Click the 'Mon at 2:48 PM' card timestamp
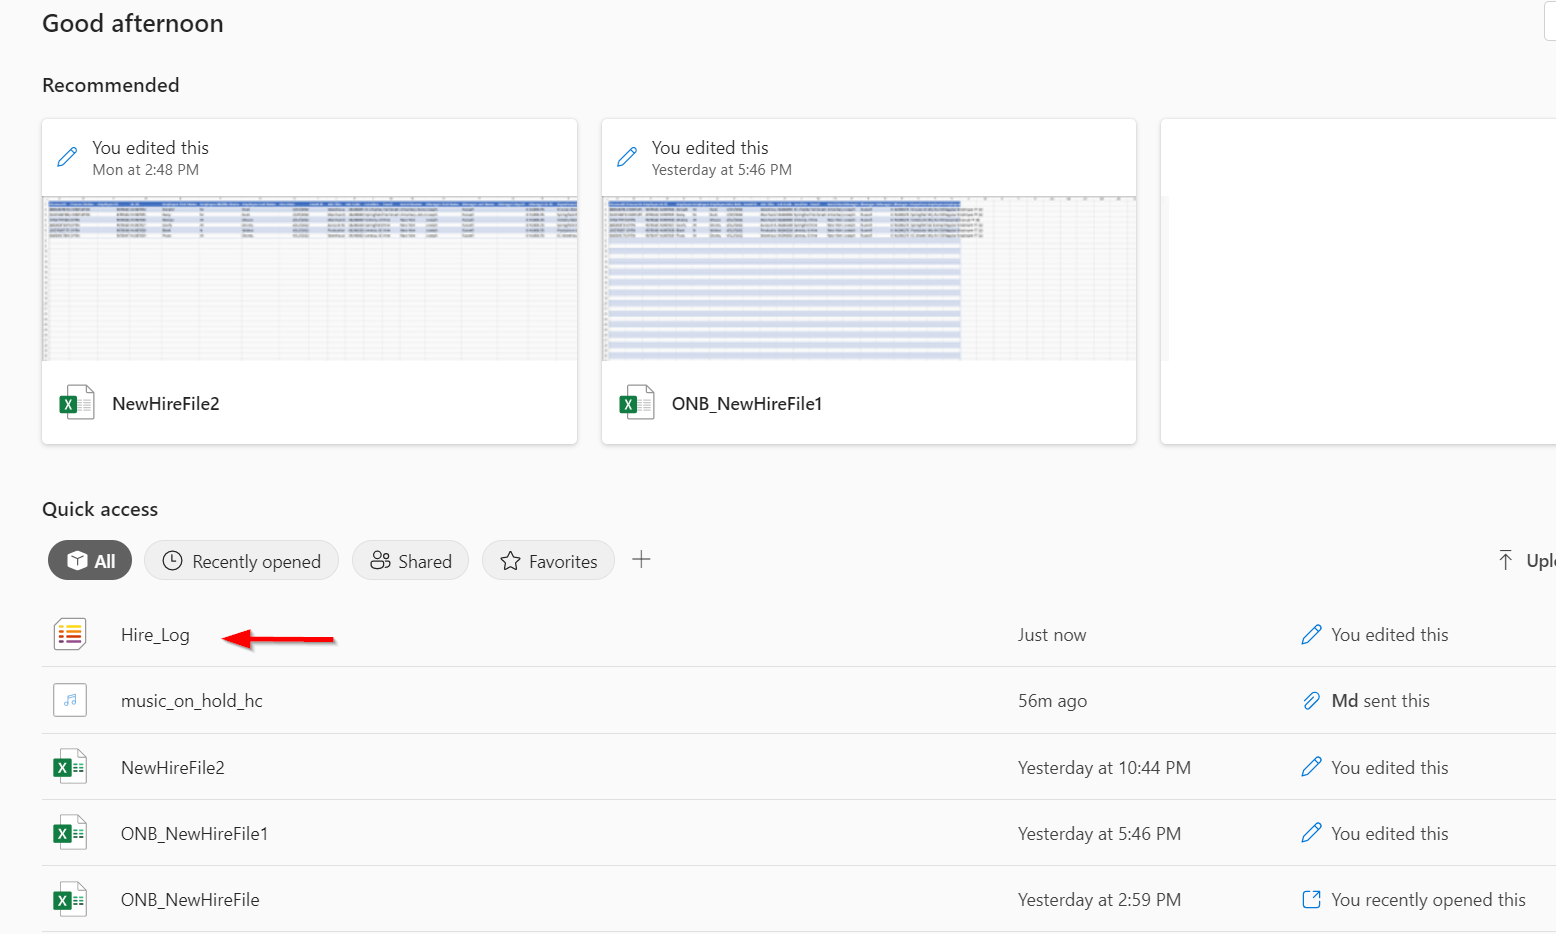The width and height of the screenshot is (1556, 934). pyautogui.click(x=146, y=170)
